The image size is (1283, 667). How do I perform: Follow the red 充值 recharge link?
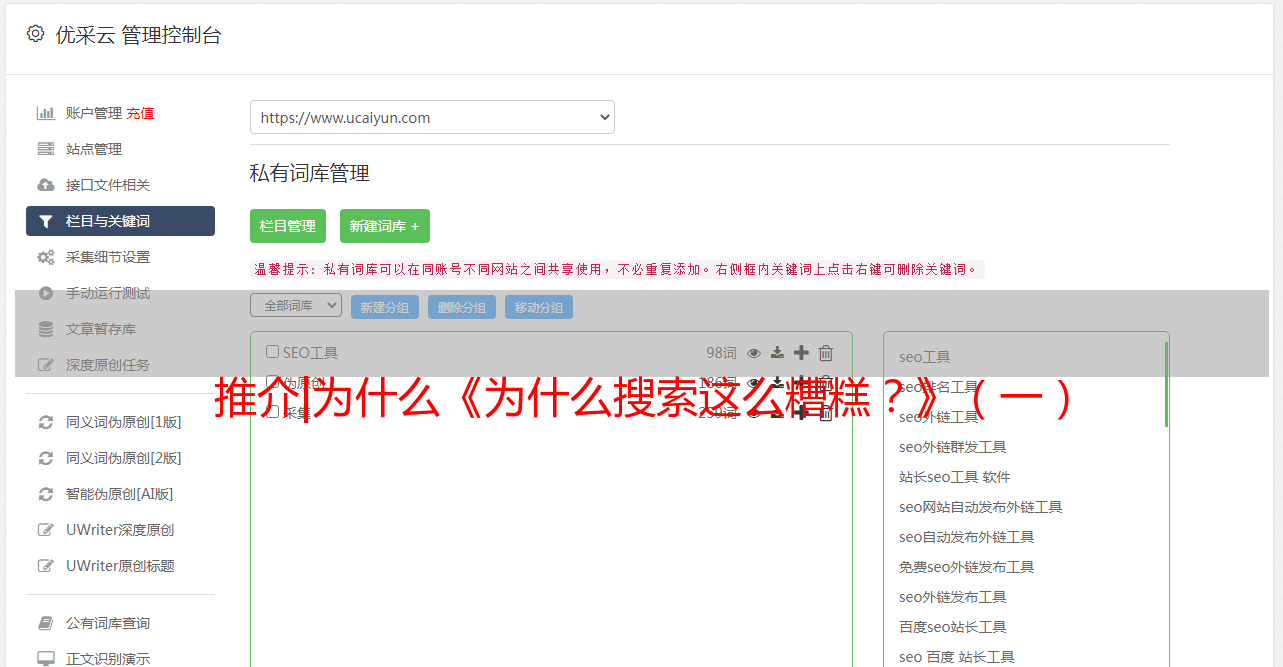click(x=140, y=113)
